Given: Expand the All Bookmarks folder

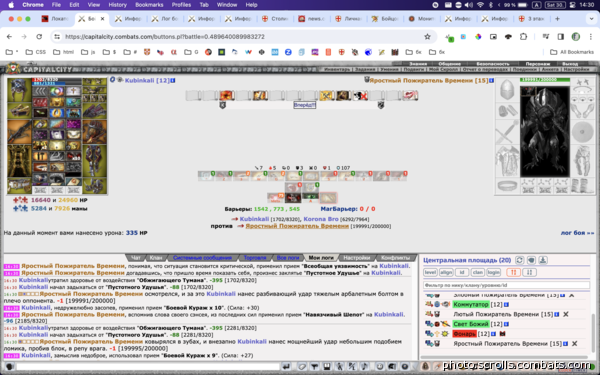Looking at the screenshot, I should [x=572, y=52].
